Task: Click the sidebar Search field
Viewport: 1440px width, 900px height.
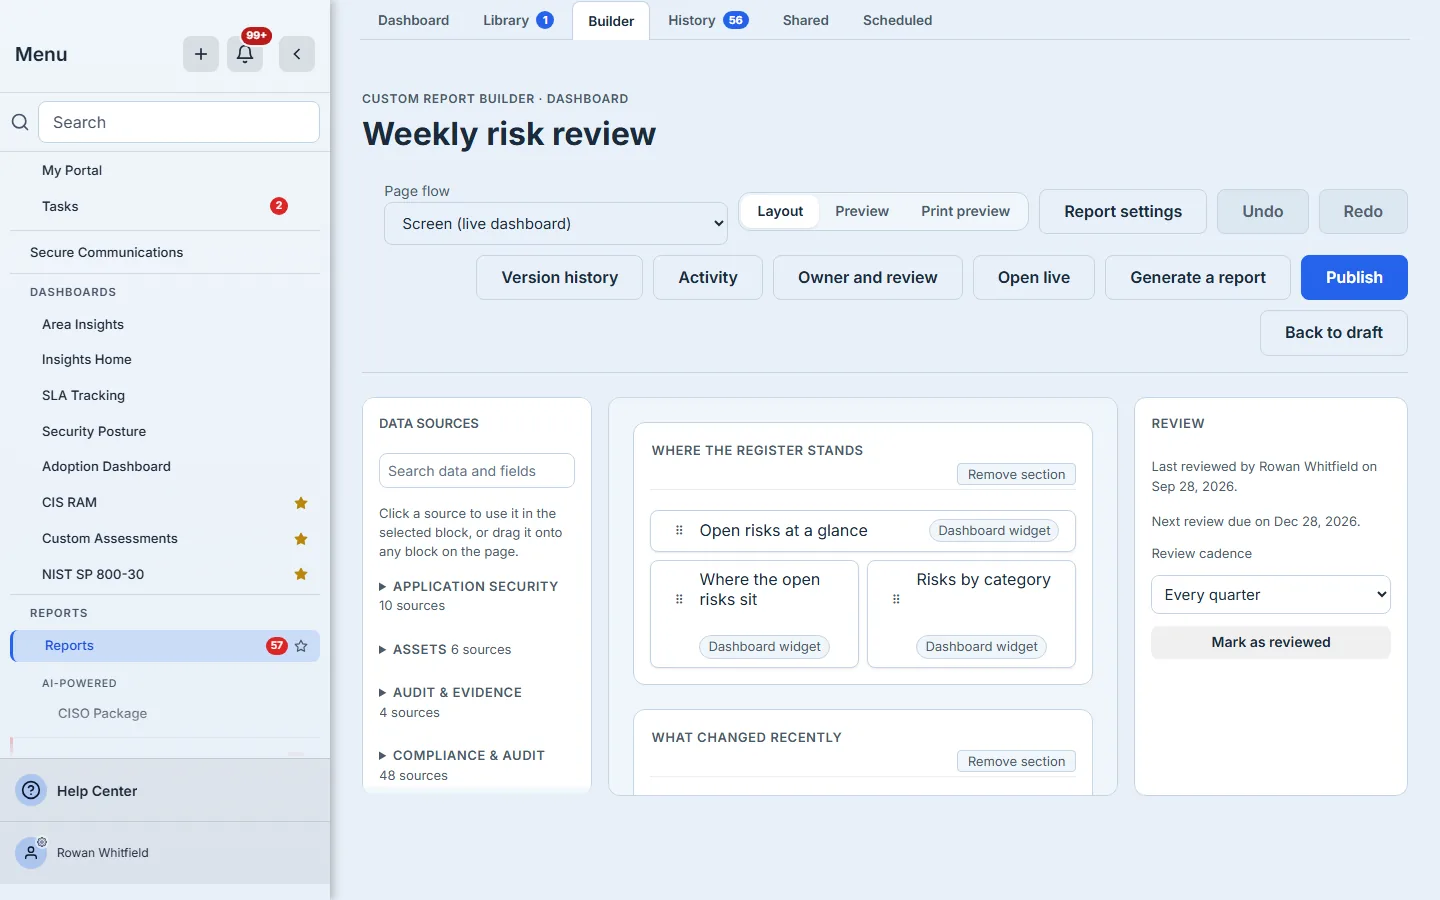Action: 179,122
